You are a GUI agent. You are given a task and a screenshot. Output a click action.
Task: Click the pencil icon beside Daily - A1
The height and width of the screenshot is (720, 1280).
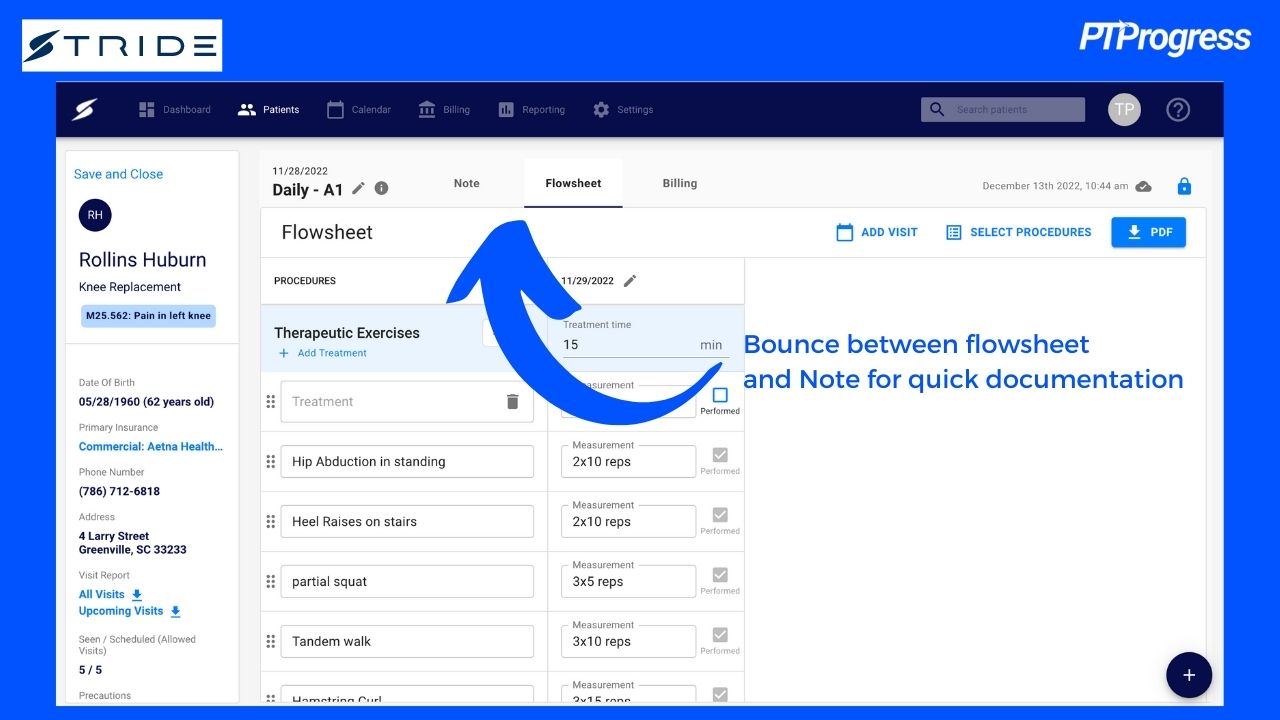pyautogui.click(x=358, y=189)
